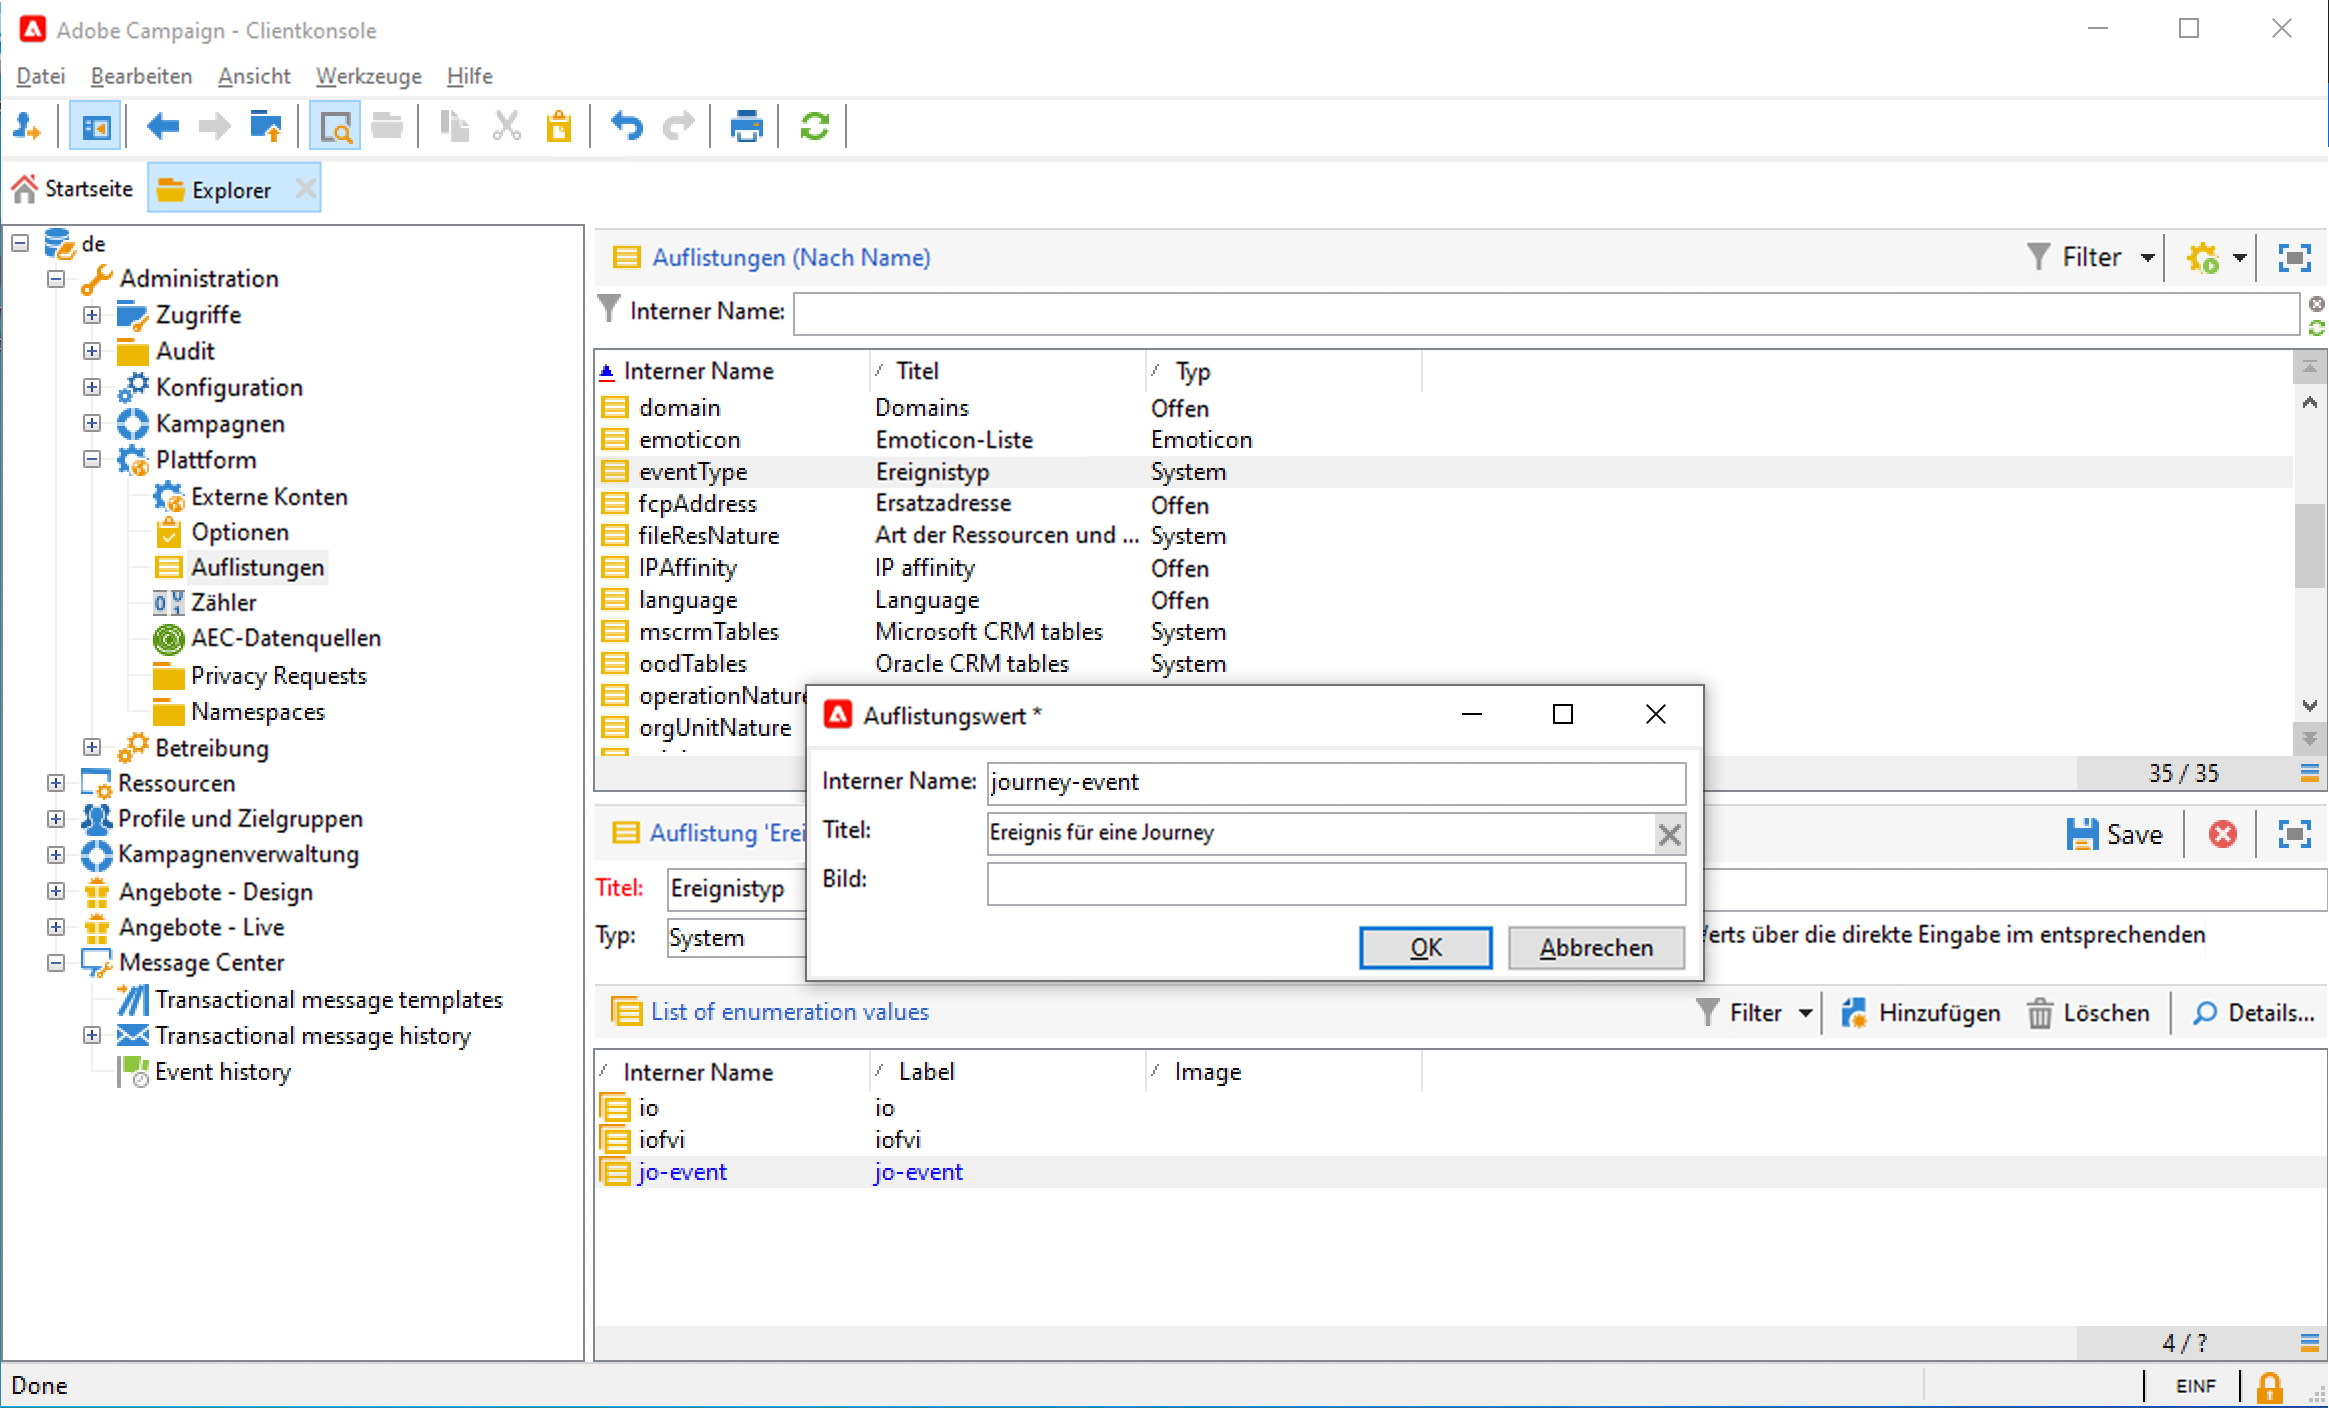Click the undo arrow in the toolbar
Viewport: 2329px width, 1408px height.
point(627,127)
